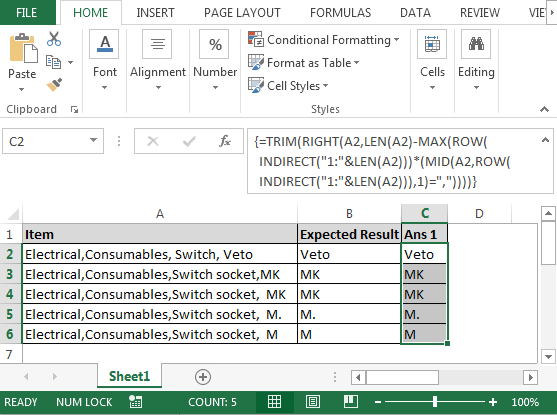Click the Insert Function fx icon
557x415 pixels.
tap(225, 141)
